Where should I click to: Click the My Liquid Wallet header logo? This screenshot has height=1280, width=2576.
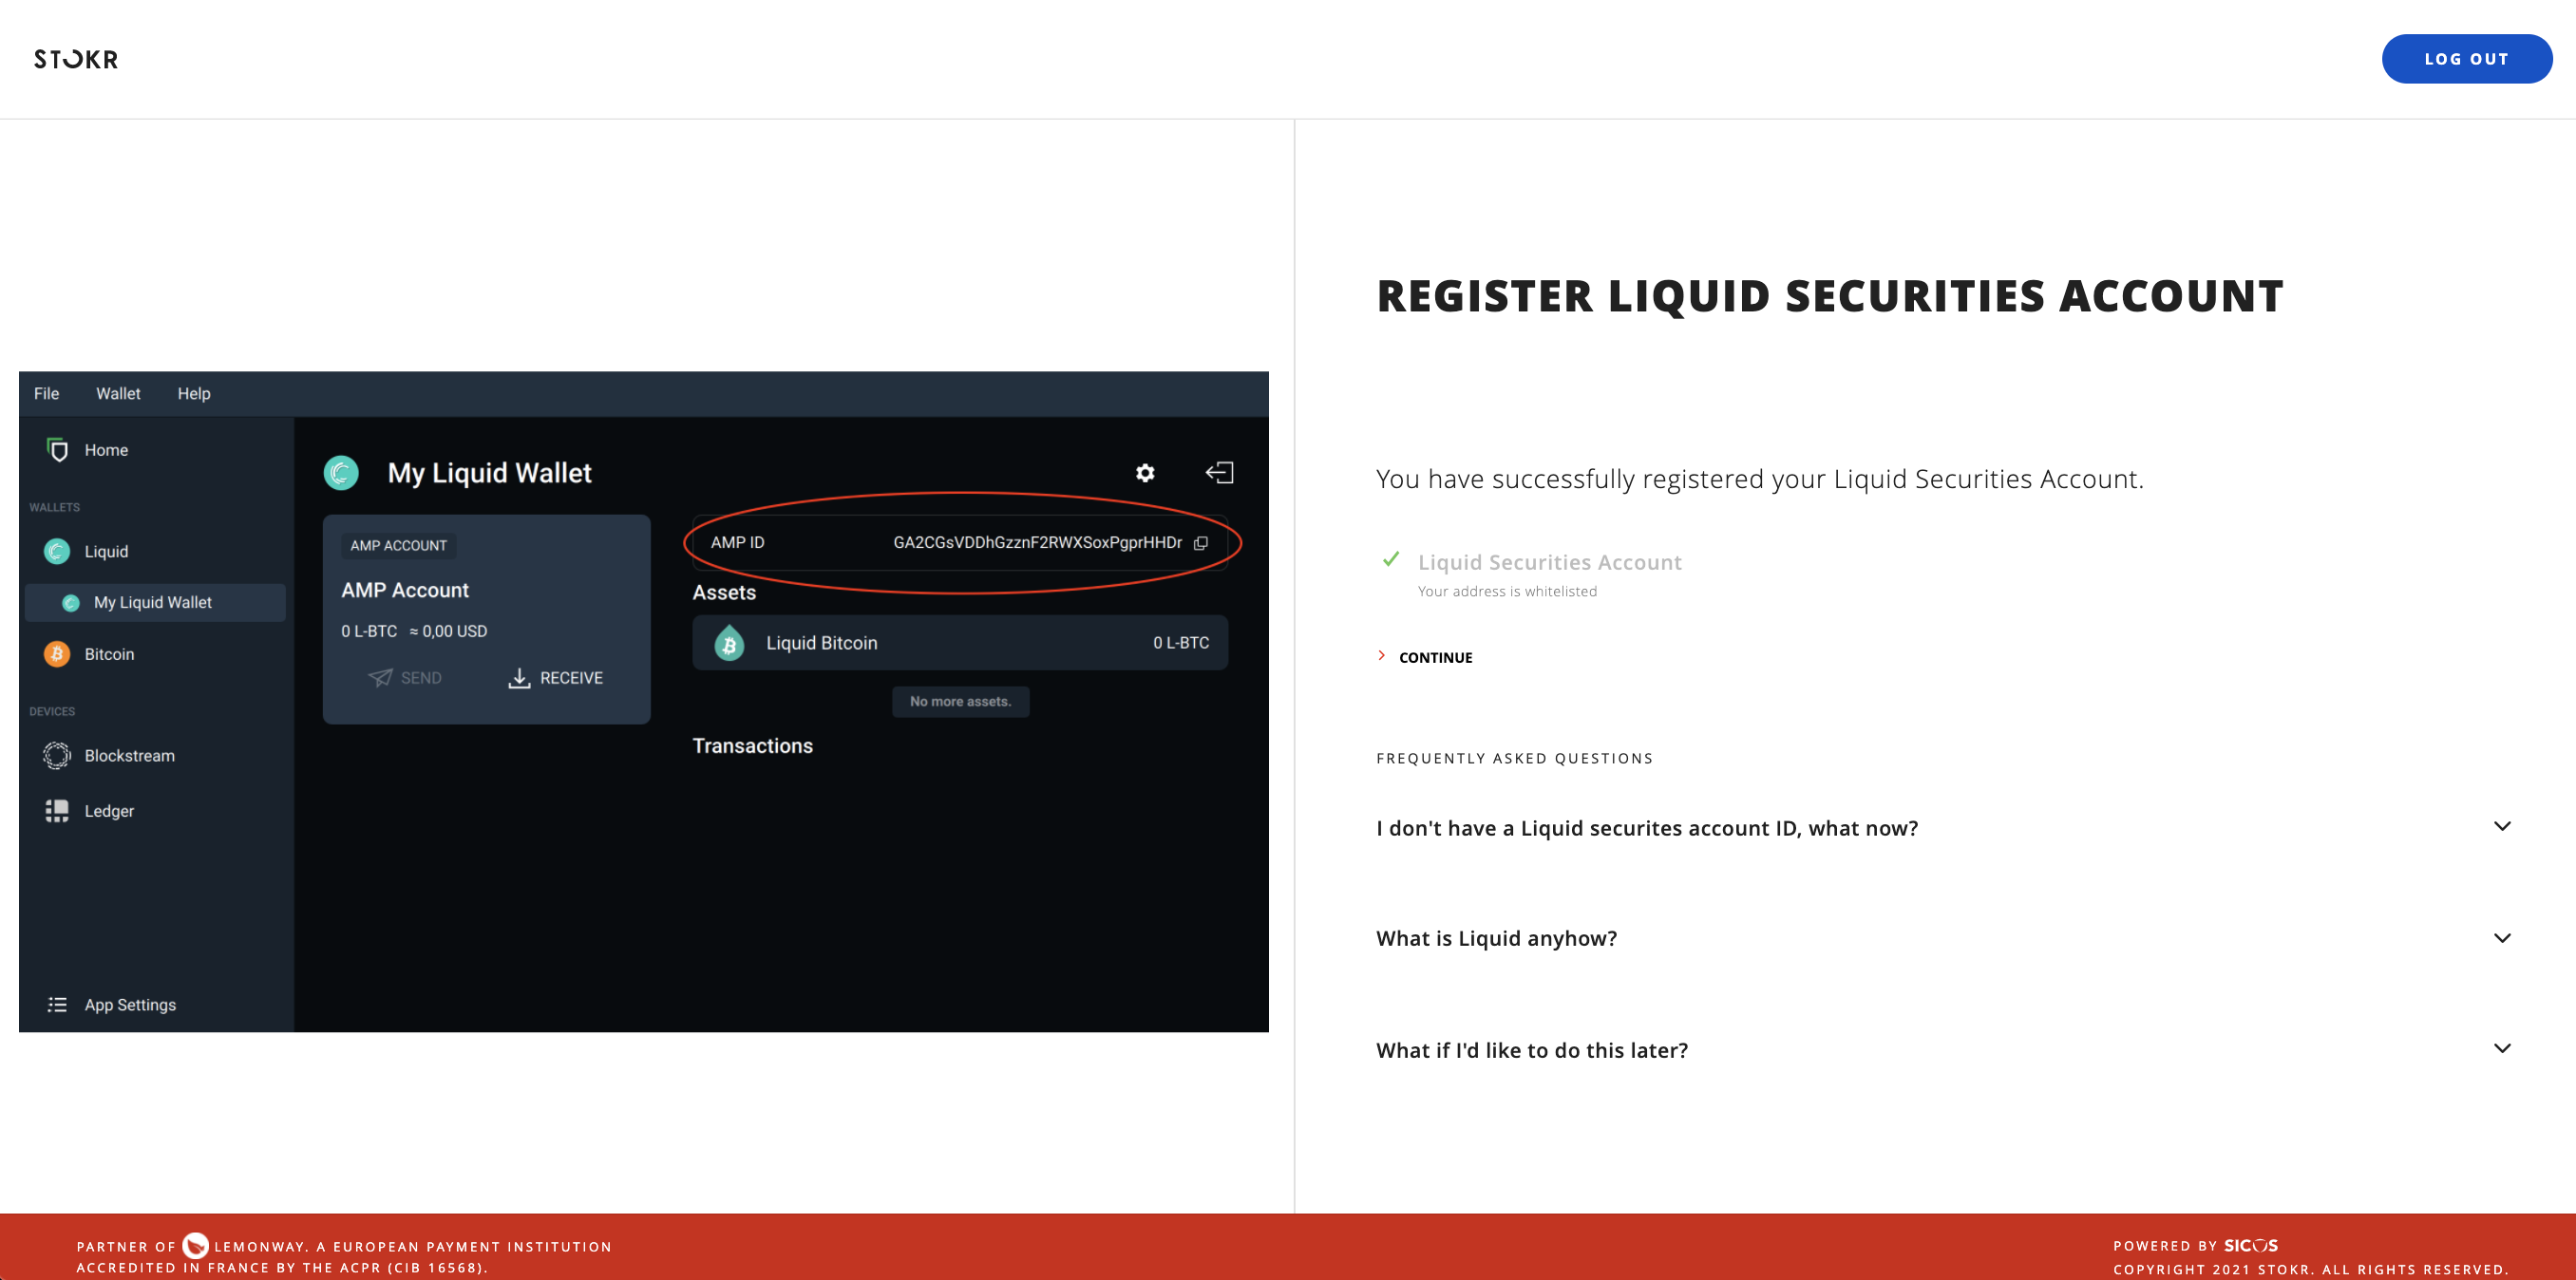[341, 472]
